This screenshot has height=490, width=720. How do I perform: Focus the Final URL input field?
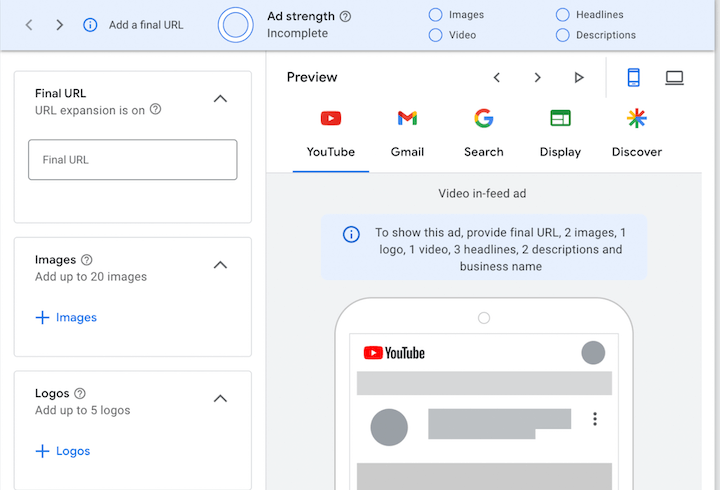coord(133,160)
